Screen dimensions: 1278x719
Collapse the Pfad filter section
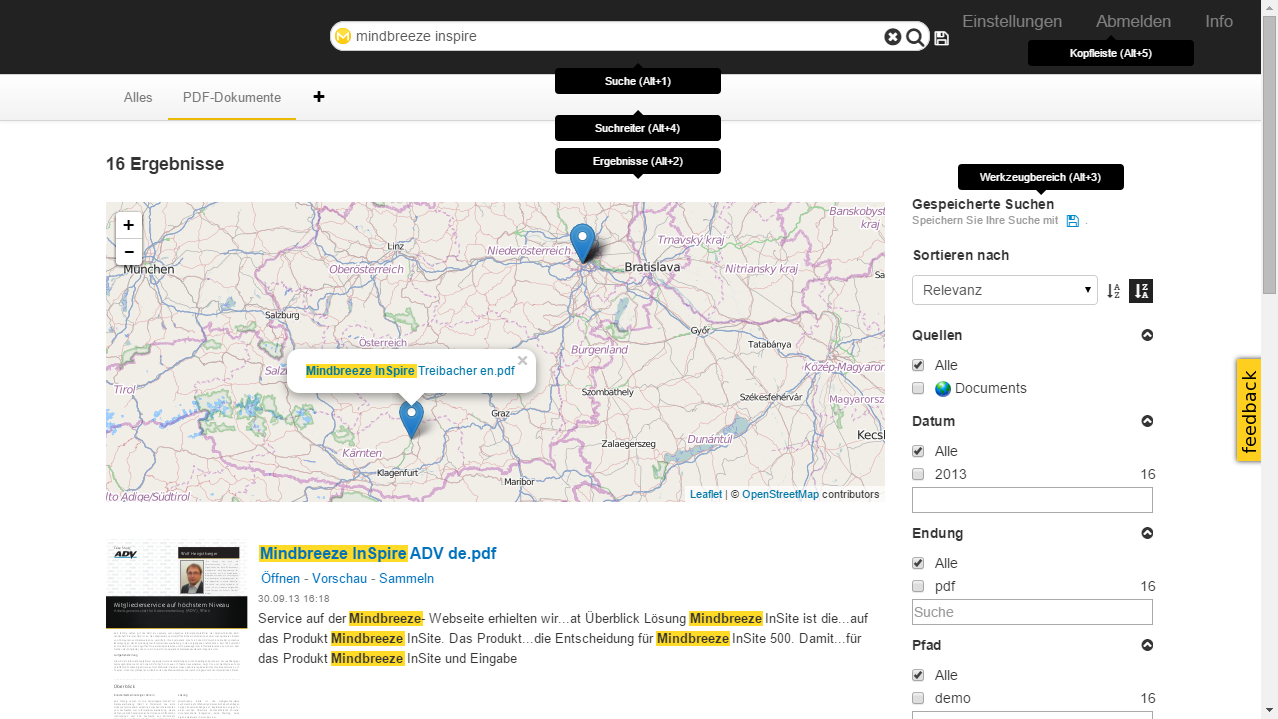tap(1148, 645)
